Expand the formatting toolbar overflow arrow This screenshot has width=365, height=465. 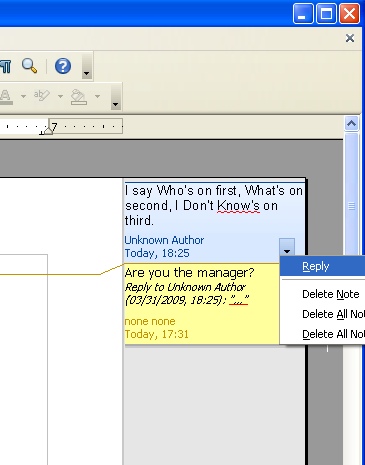pyautogui.click(x=115, y=97)
